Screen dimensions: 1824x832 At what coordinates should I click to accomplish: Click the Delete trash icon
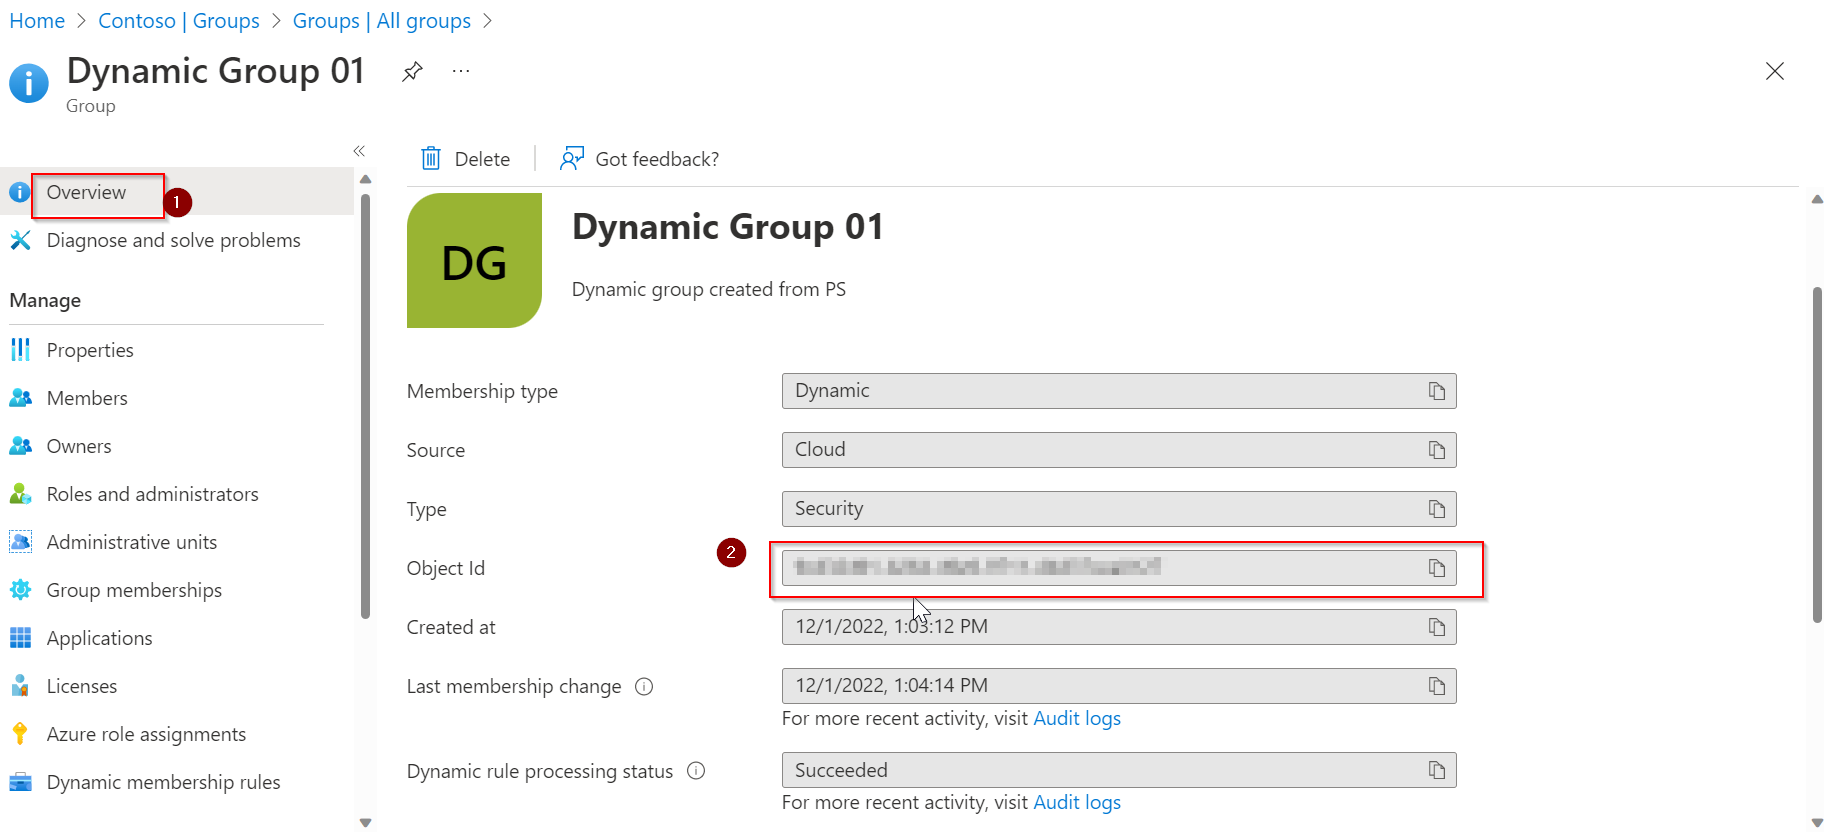[x=431, y=158]
